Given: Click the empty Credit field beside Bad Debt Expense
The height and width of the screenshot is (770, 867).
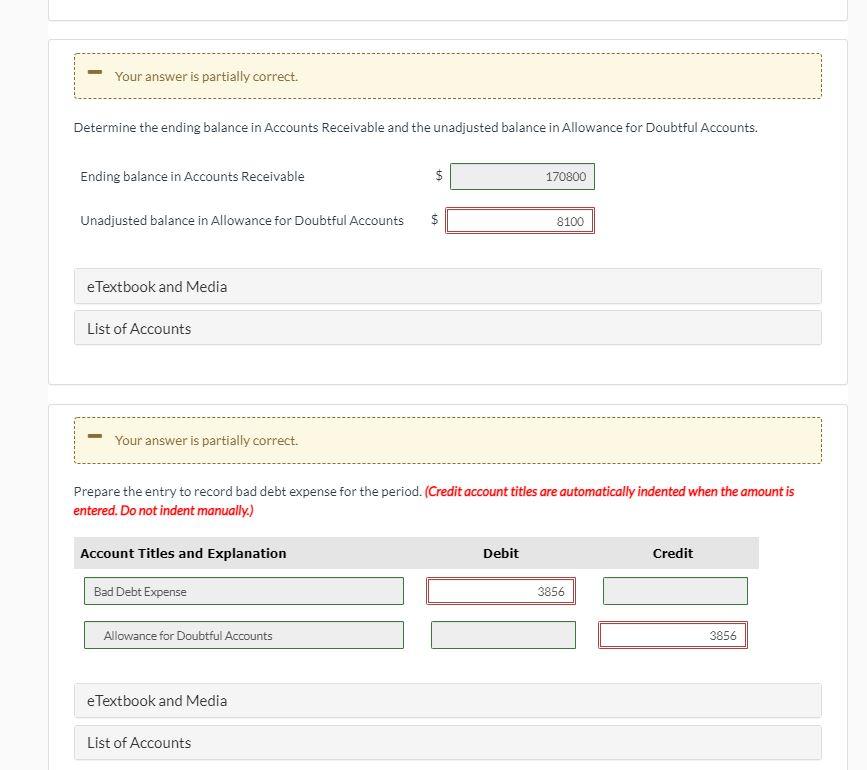Looking at the screenshot, I should [674, 591].
